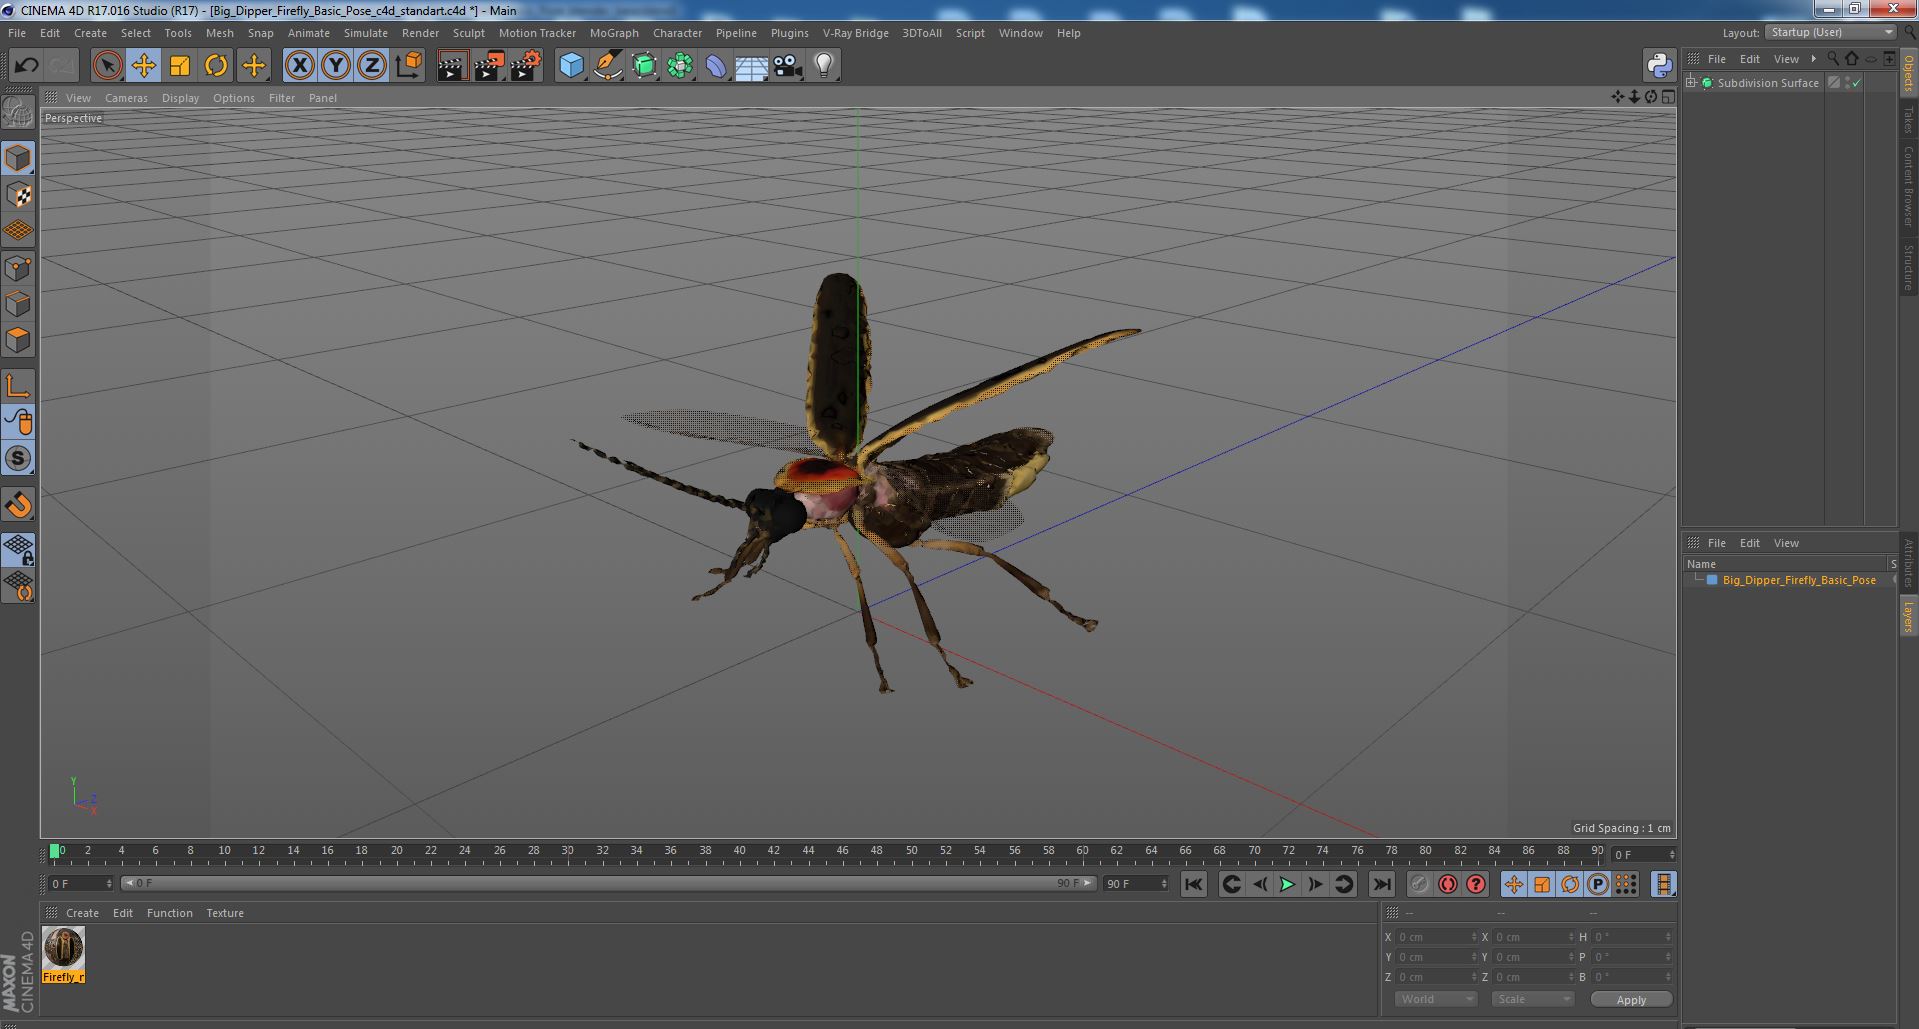Expand the Subdivision Surface object tree

(x=1691, y=82)
